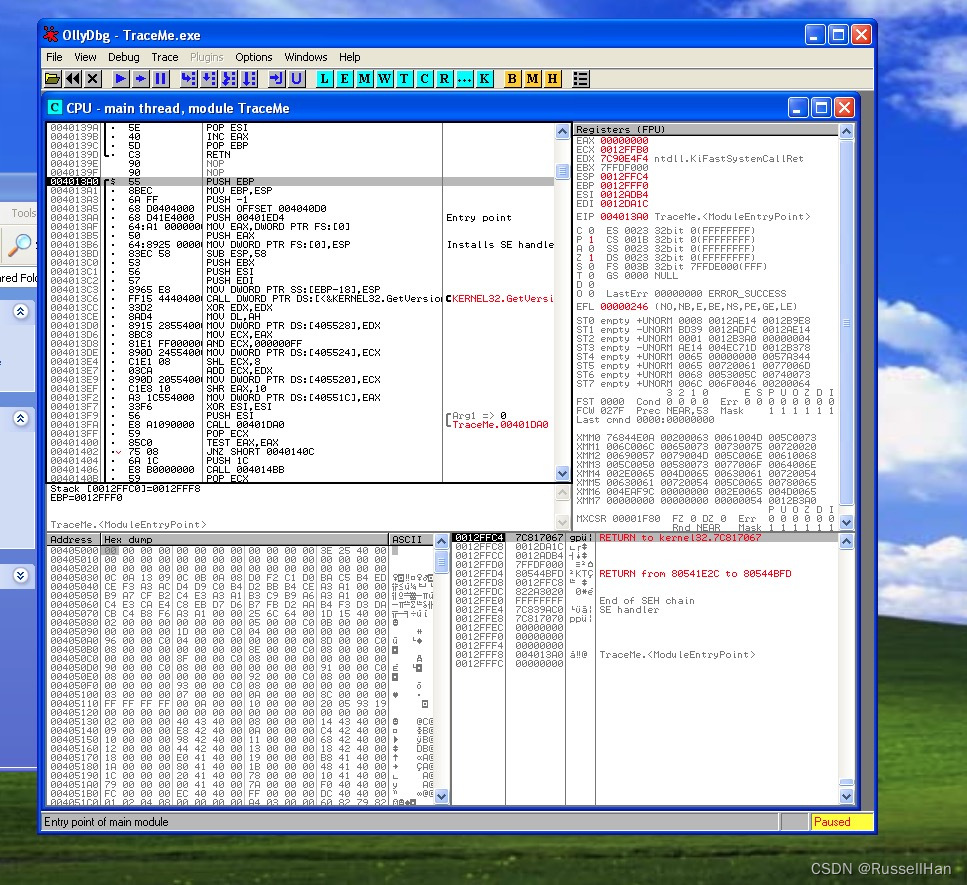Open search results with R button
The image size is (967, 885).
(444, 79)
